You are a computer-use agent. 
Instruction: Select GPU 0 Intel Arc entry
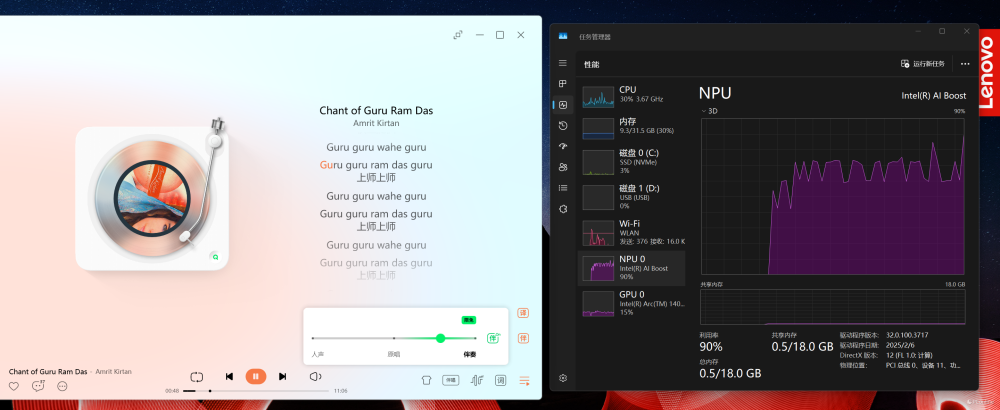[631, 304]
